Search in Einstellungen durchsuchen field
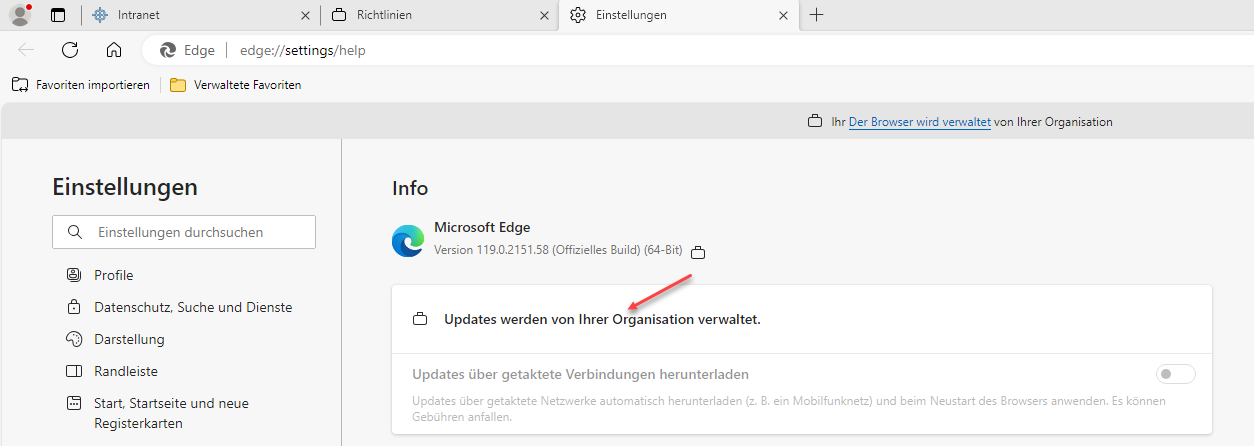Viewport: 1254px width, 446px height. [184, 232]
